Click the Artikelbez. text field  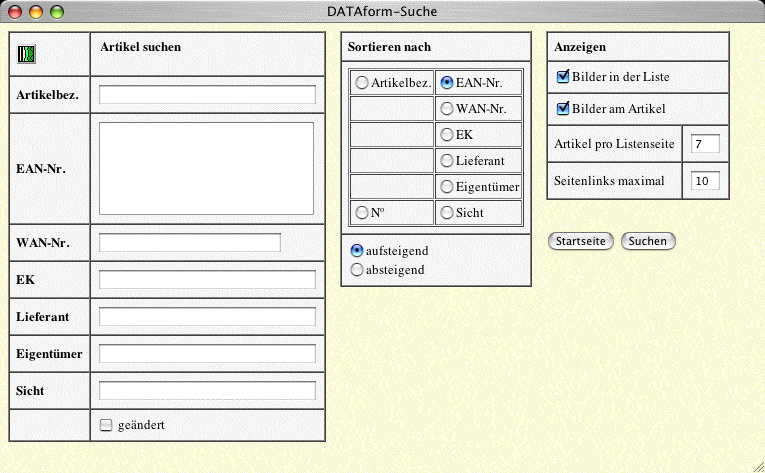click(207, 95)
